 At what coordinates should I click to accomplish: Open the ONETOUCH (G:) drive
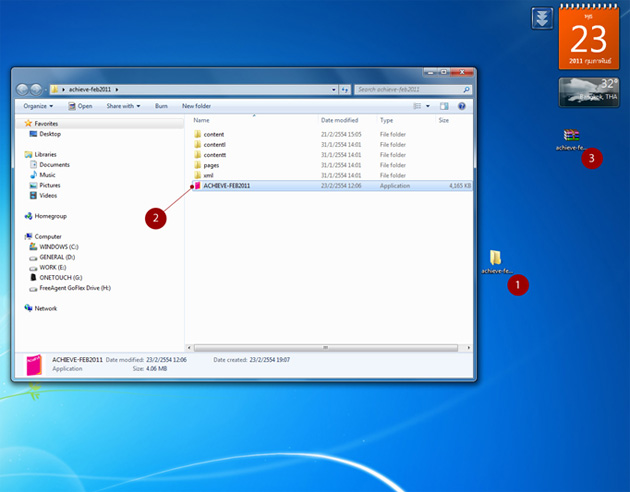pos(60,278)
